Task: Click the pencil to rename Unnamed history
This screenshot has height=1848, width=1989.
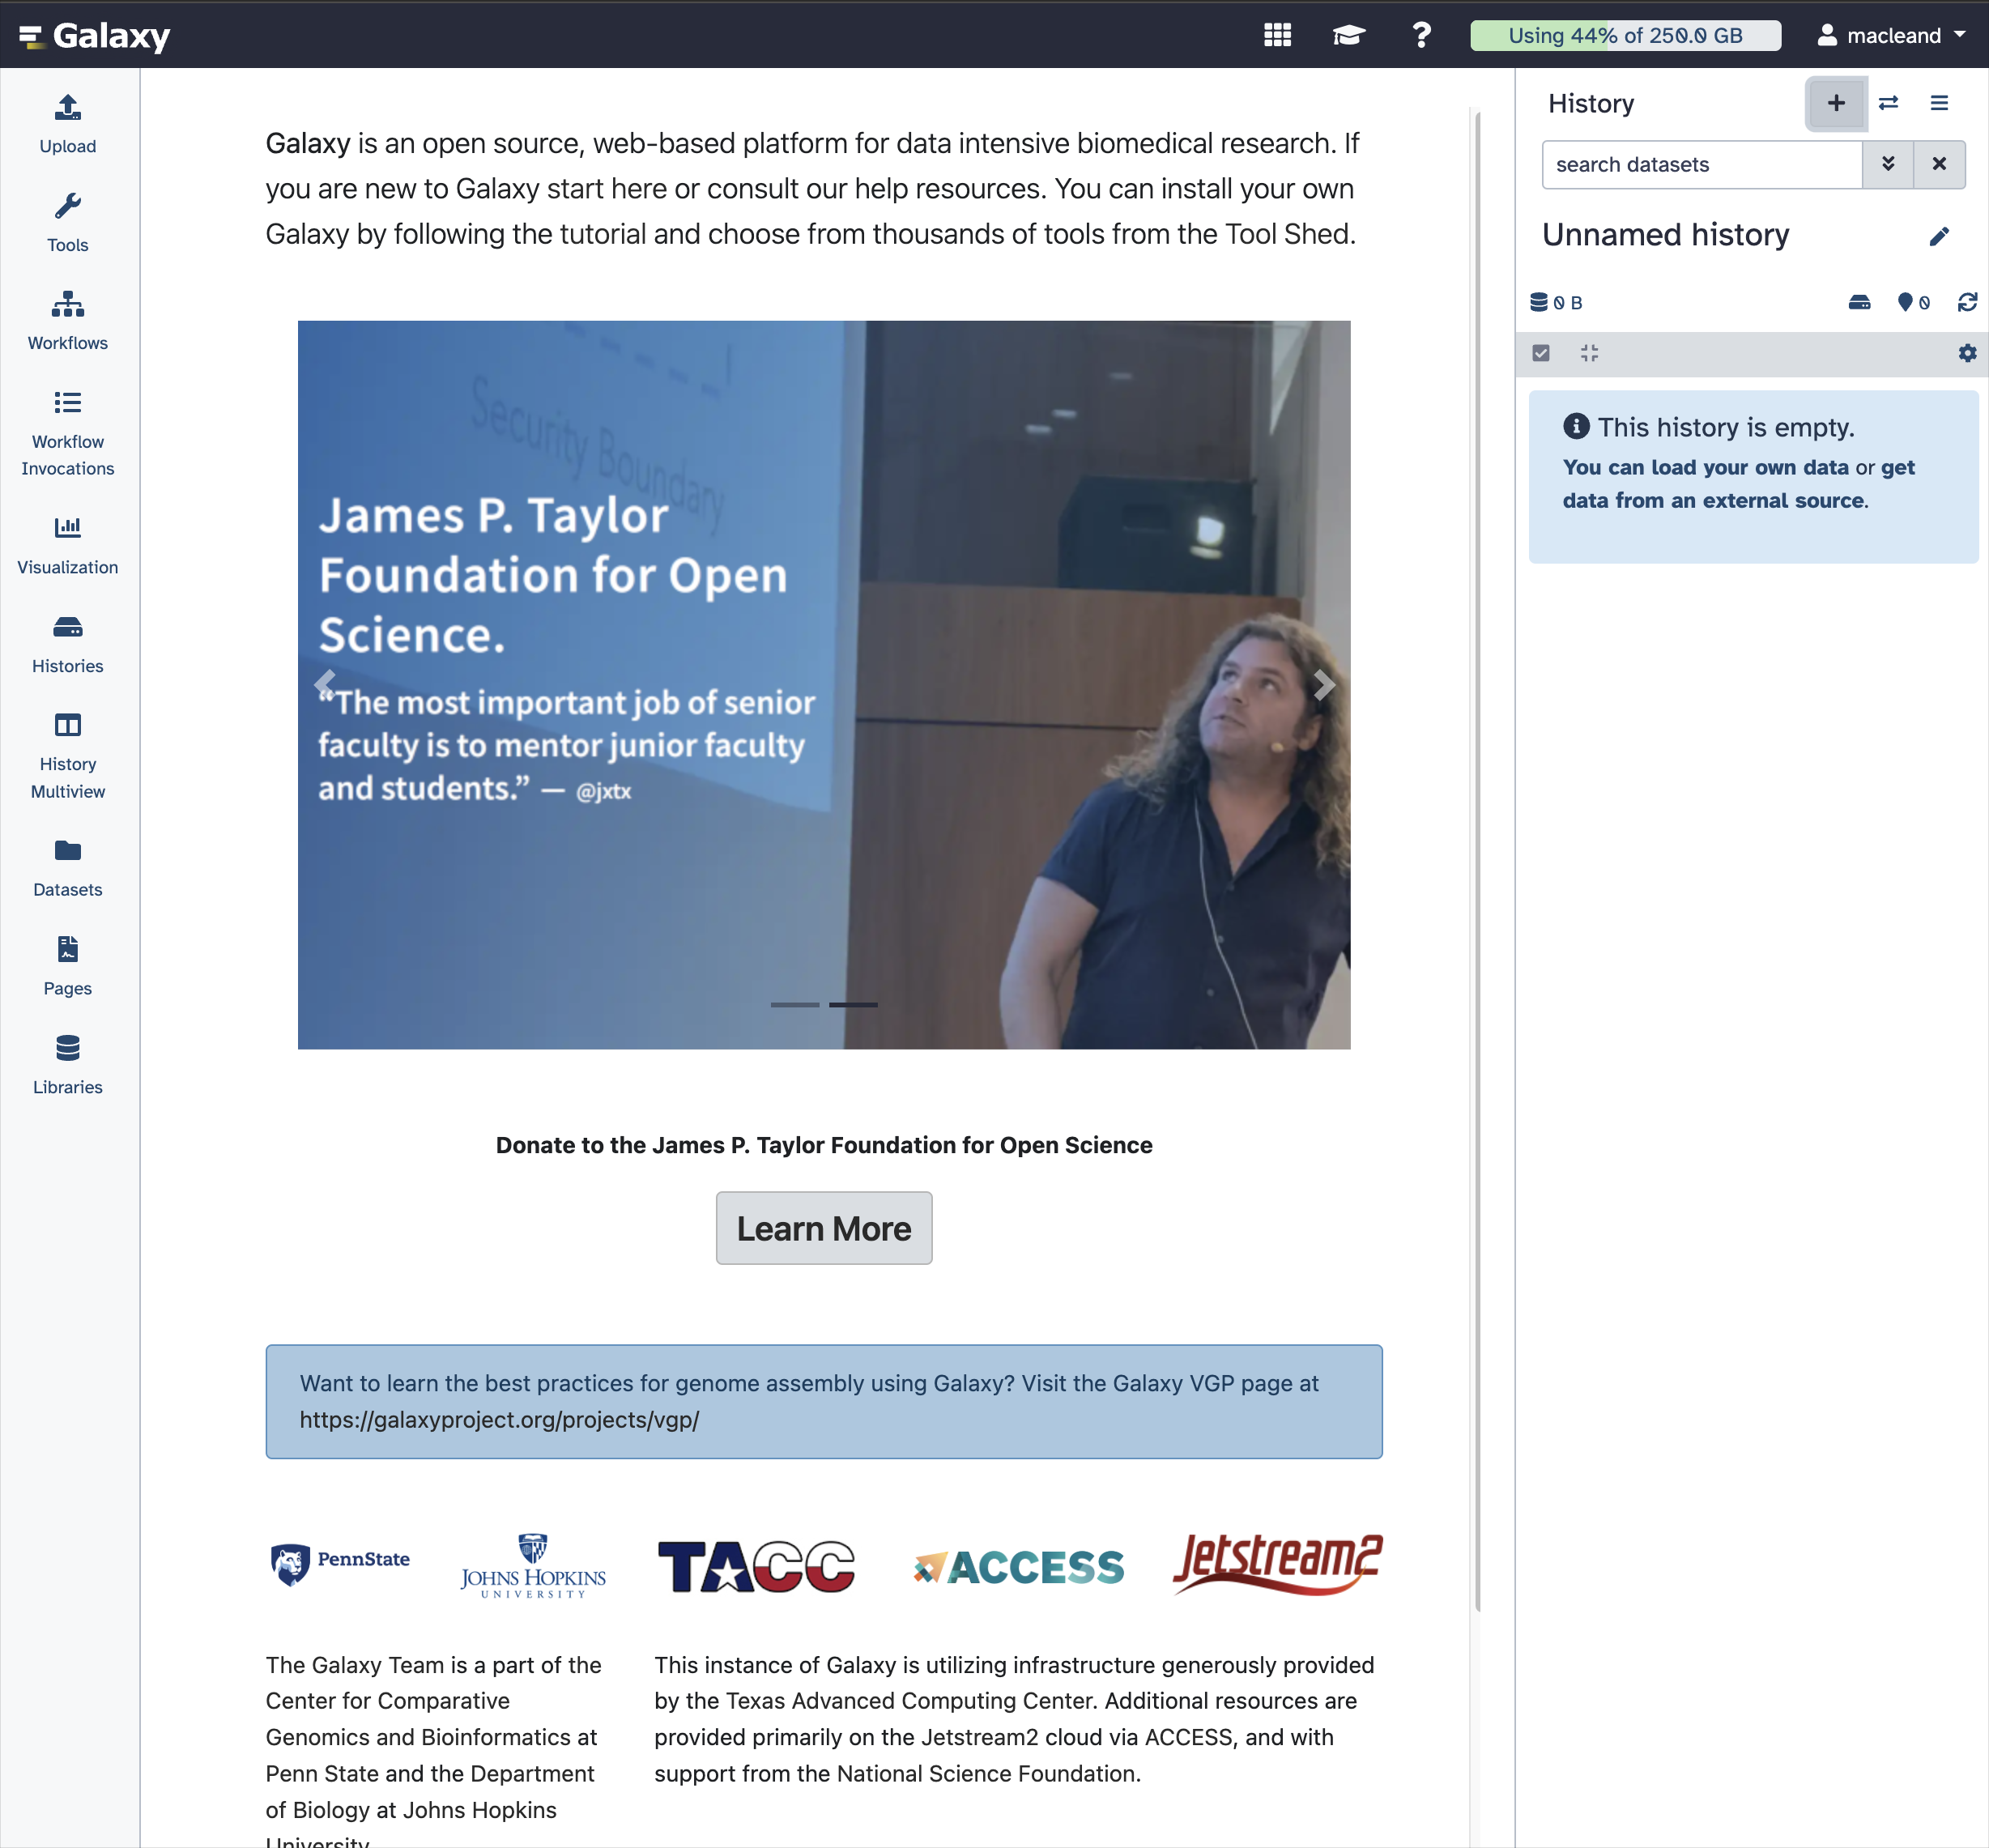Action: 1938,236
